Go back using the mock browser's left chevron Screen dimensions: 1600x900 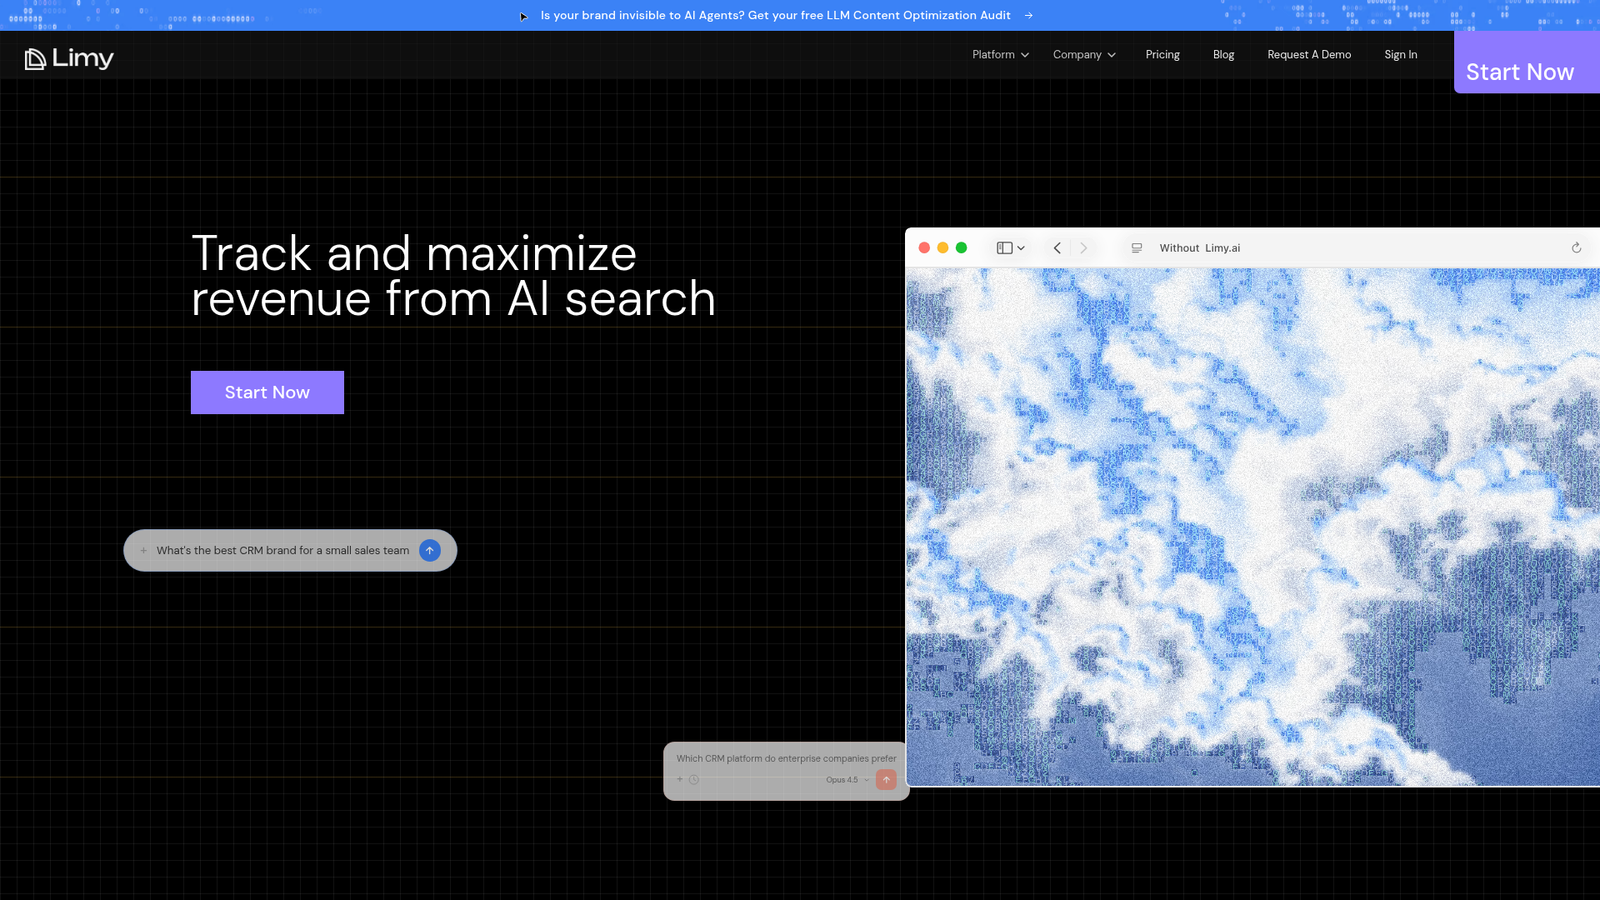(1057, 248)
